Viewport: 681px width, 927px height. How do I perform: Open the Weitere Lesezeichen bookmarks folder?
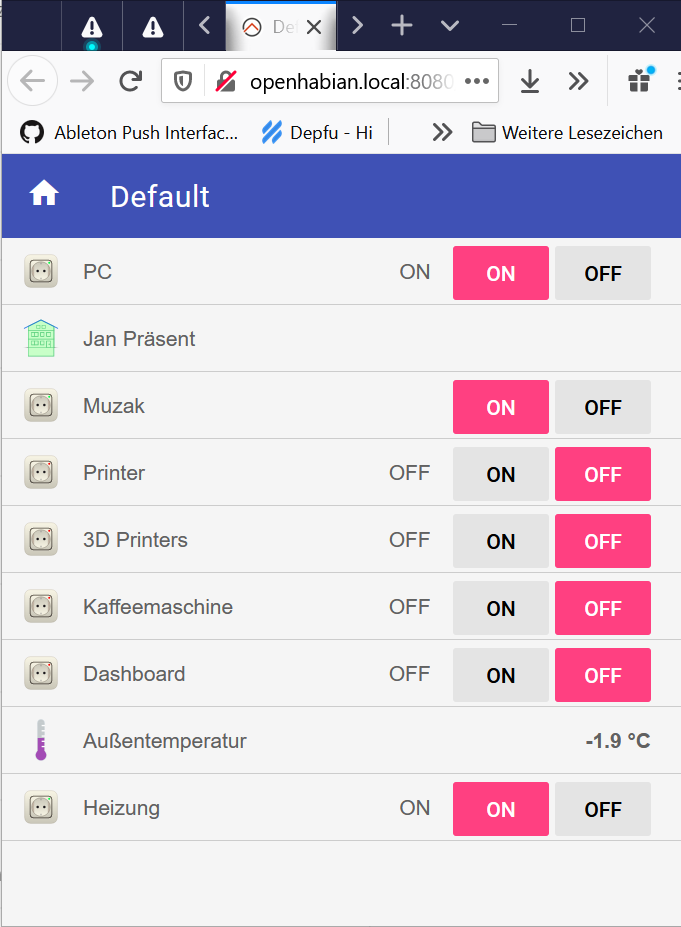click(567, 132)
